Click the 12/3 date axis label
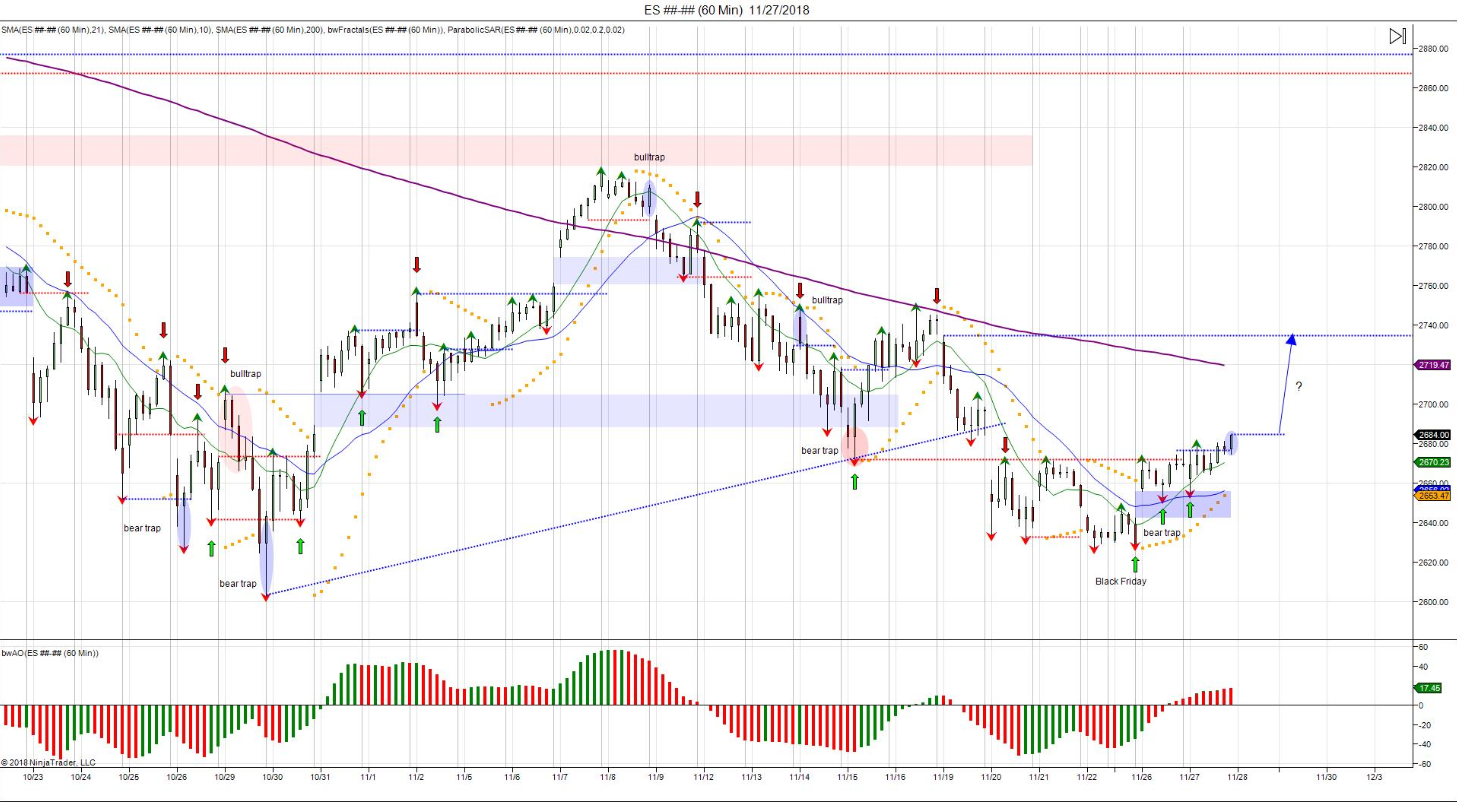1457x802 pixels. 1375,776
